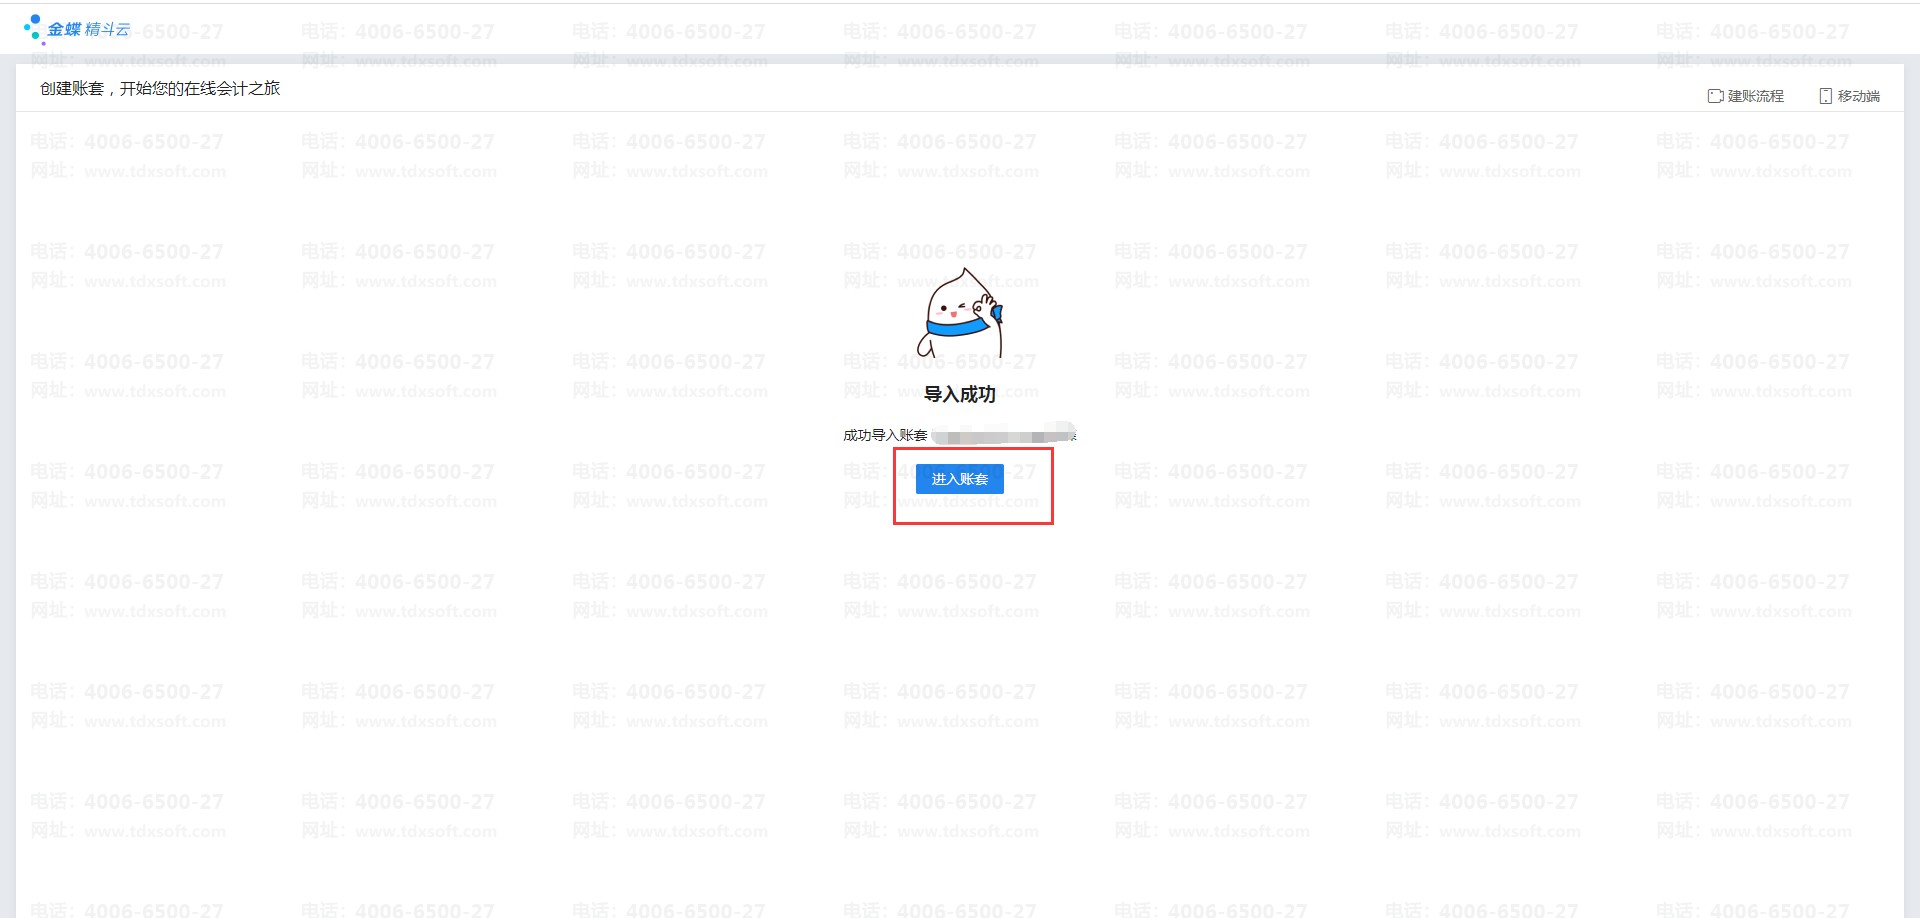Click the 建账流程 video camera icon
This screenshot has height=918, width=1920.
(1715, 96)
